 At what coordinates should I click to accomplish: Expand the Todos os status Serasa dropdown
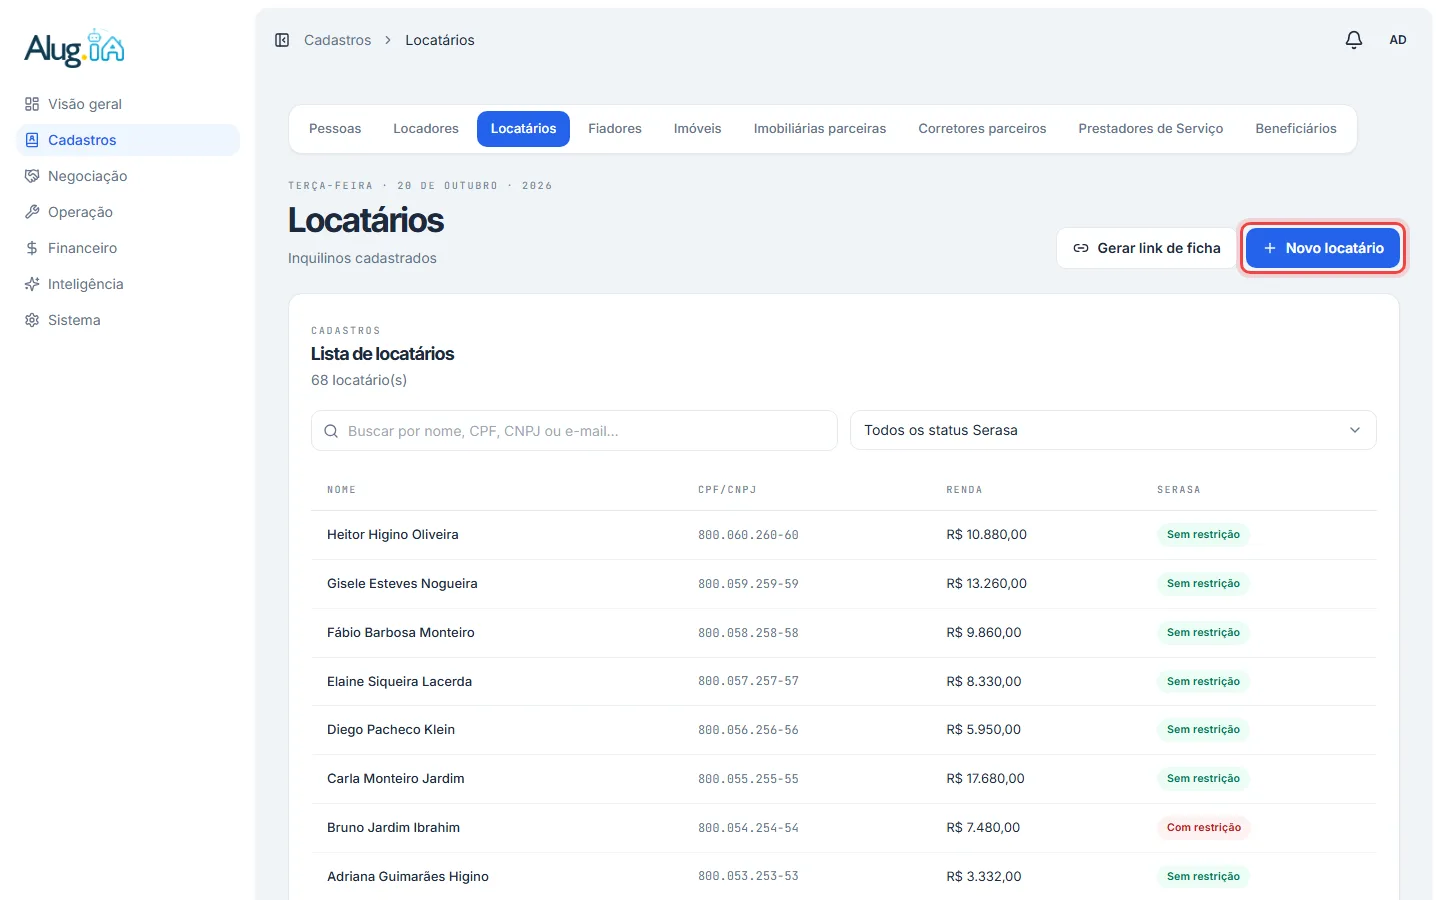point(1113,430)
